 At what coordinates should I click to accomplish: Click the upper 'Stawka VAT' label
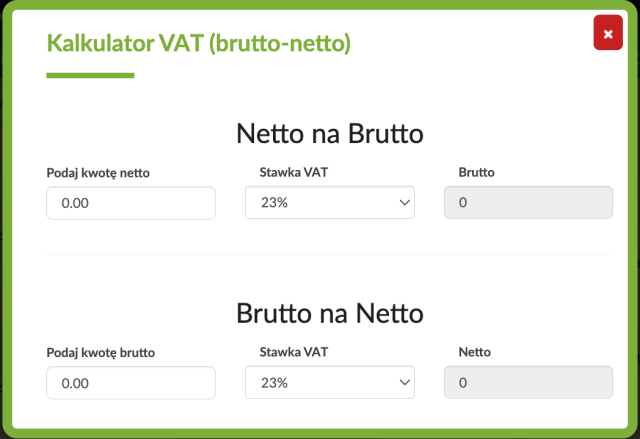point(294,172)
